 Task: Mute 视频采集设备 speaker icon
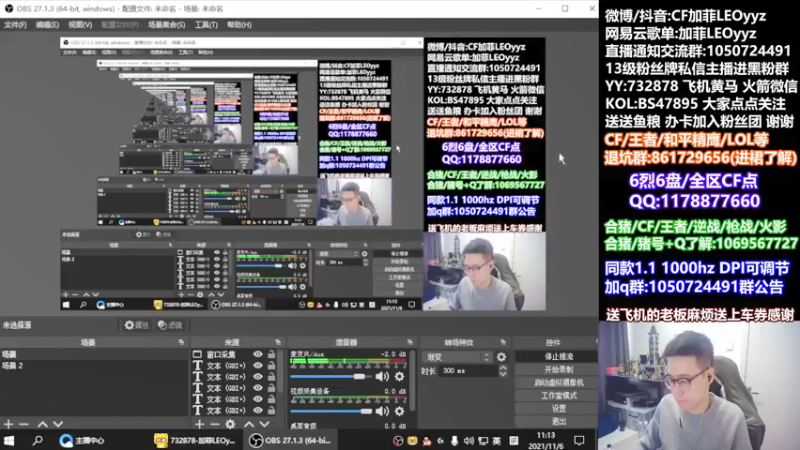pyautogui.click(x=382, y=411)
